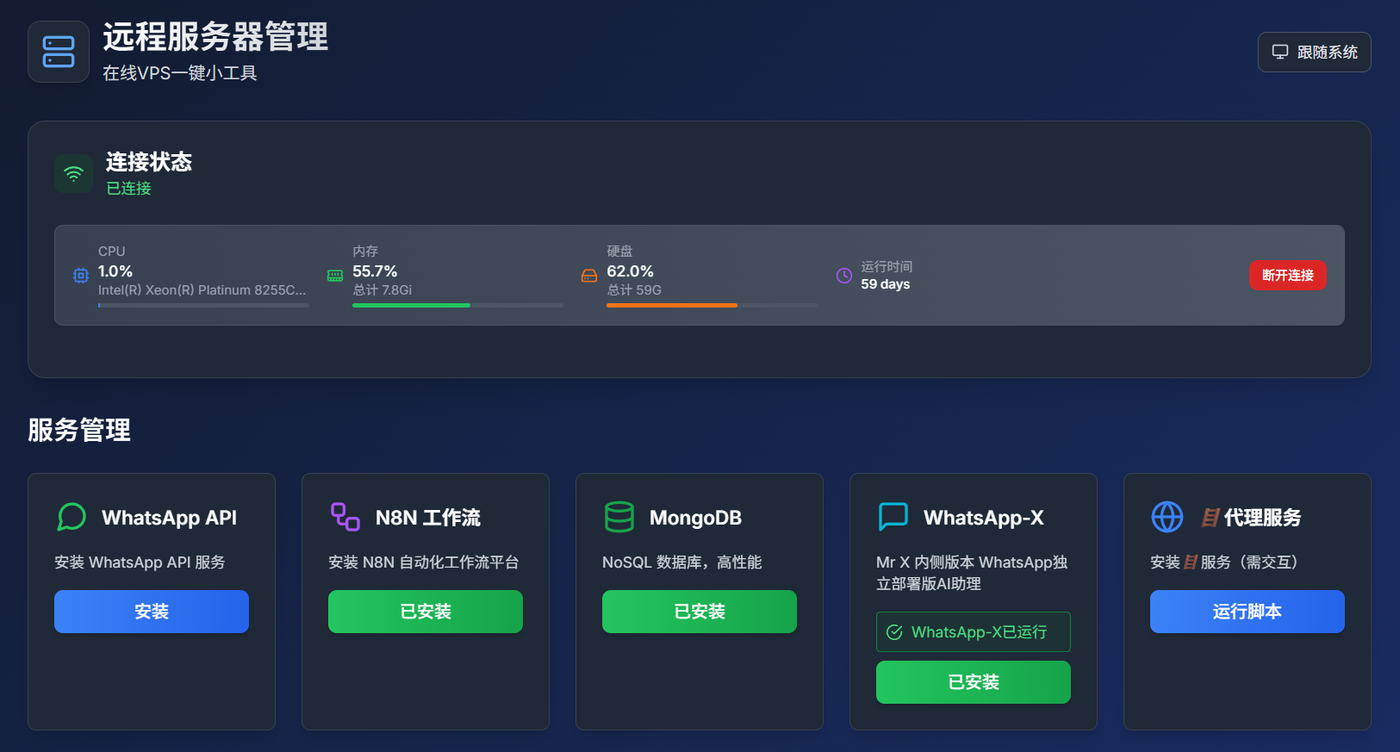Click the N8N workflow nodes icon
The image size is (1400, 752).
click(x=345, y=517)
